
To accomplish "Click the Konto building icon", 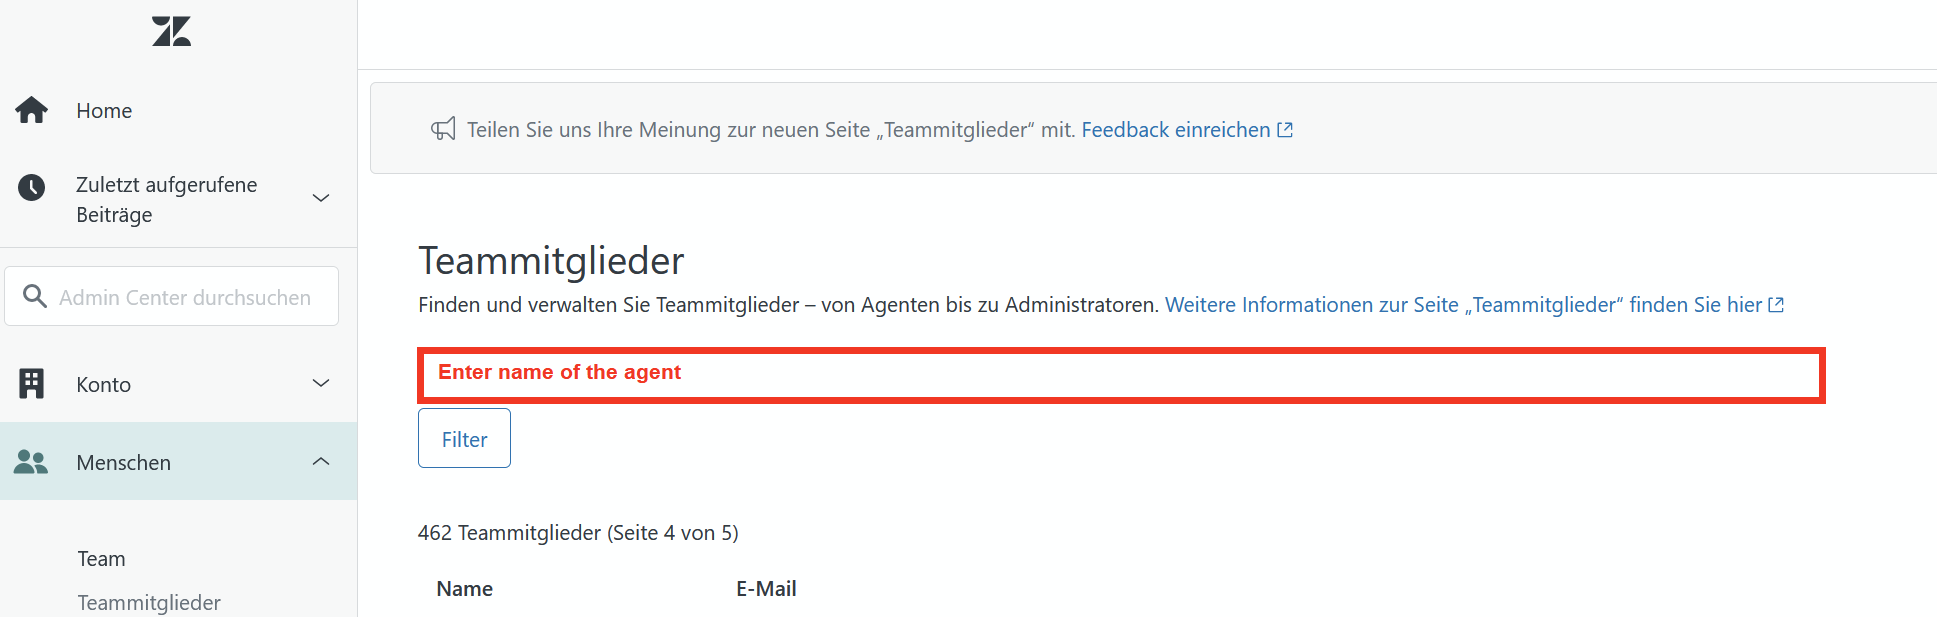I will (32, 383).
